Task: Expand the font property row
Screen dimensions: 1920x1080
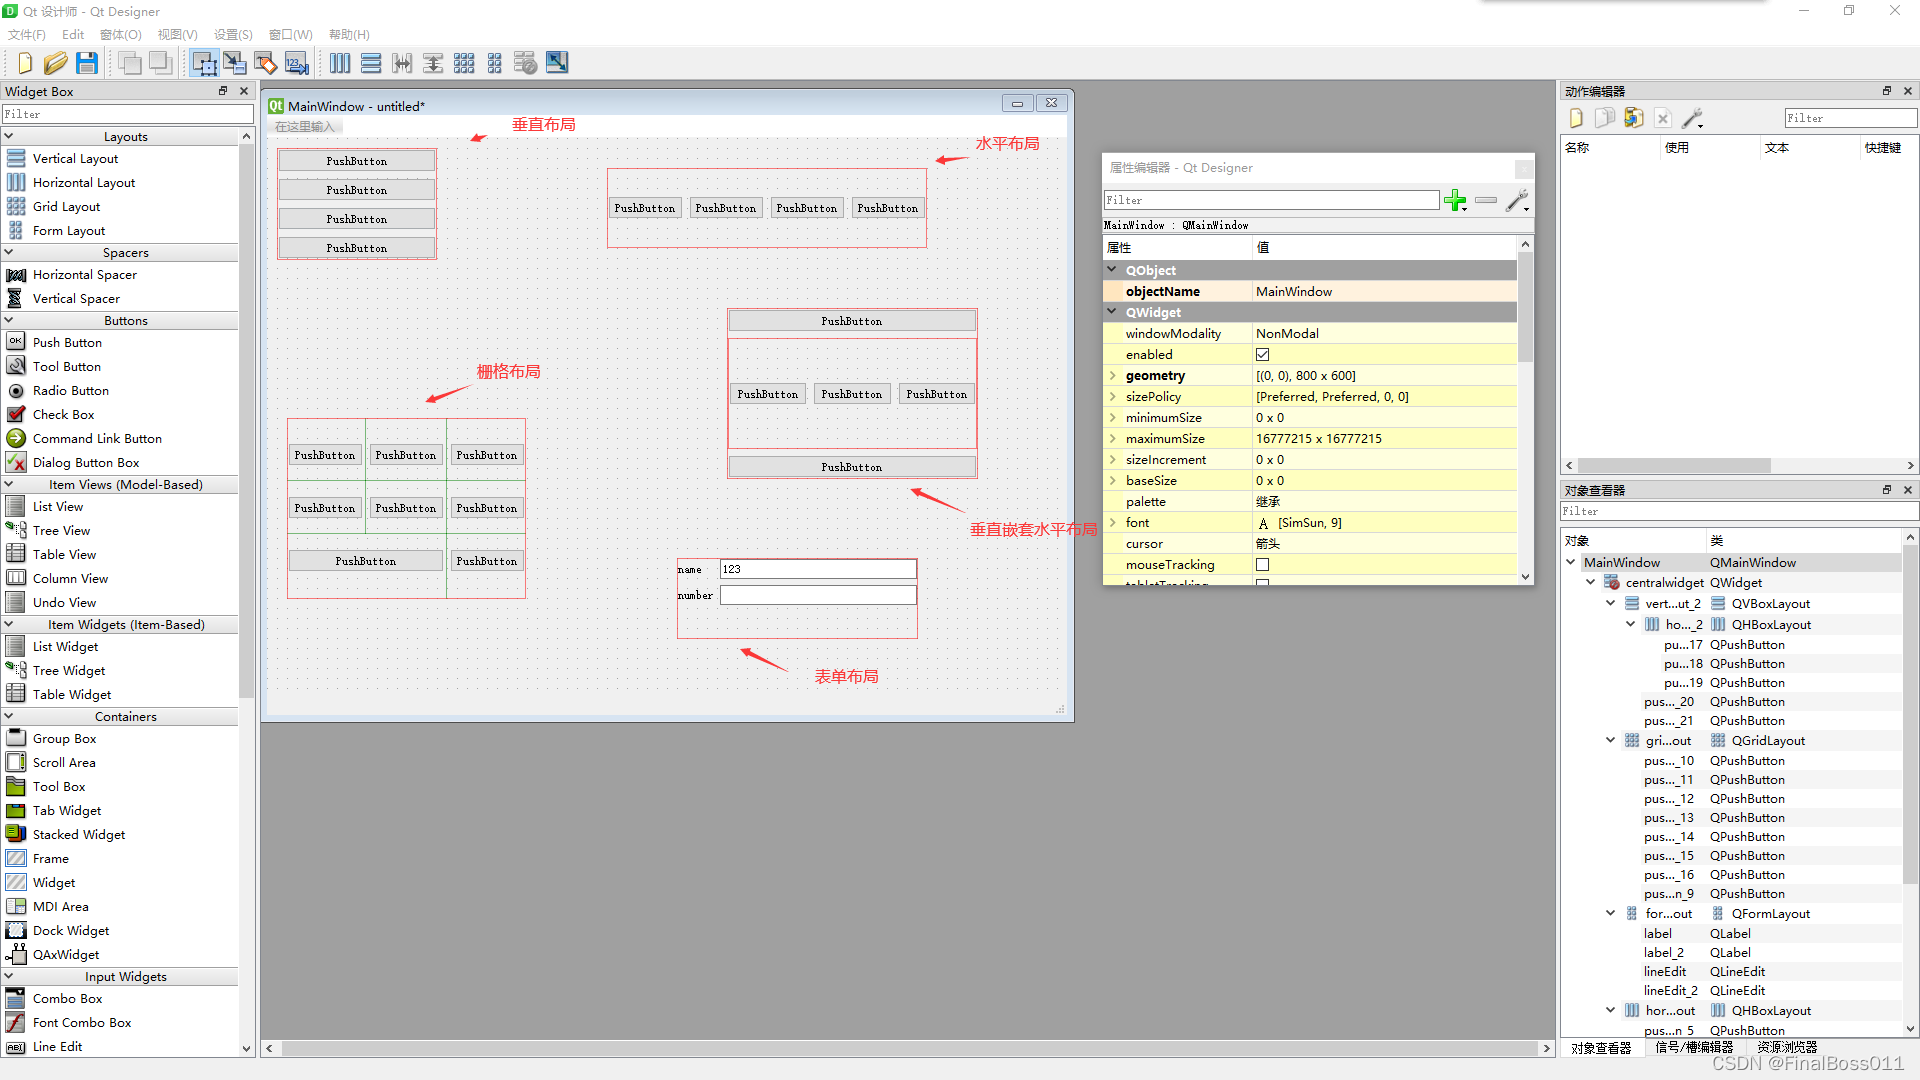Action: click(x=1112, y=522)
